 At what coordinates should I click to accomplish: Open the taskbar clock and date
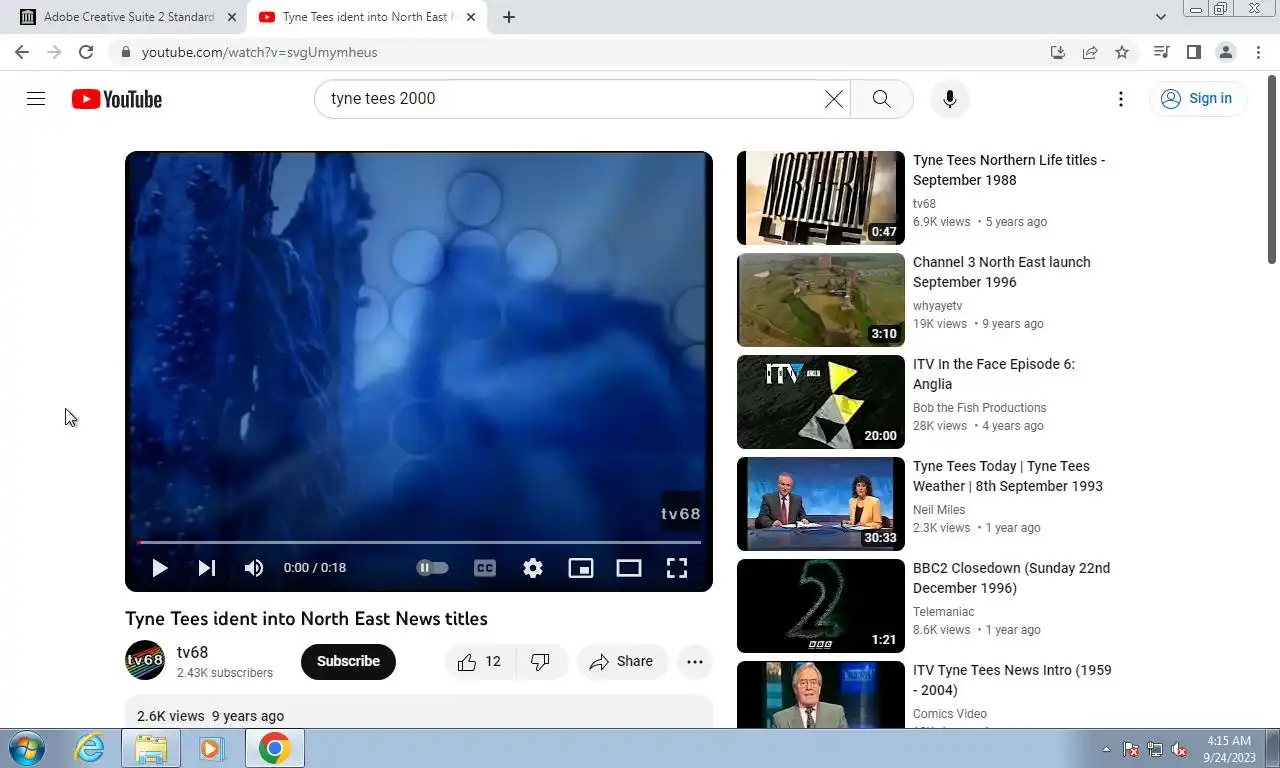1229,749
